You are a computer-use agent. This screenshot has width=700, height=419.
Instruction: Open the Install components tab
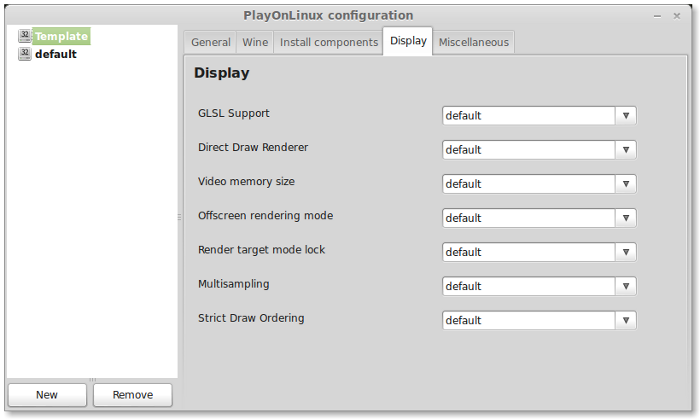329,42
